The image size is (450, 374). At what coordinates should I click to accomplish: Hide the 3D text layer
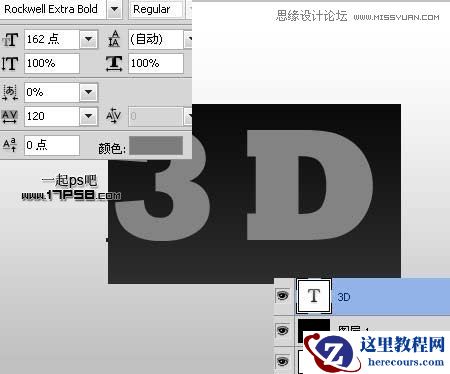click(x=283, y=295)
